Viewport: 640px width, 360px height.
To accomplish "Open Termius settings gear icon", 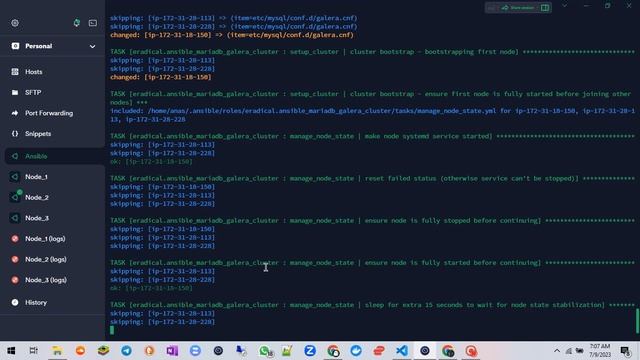I will coord(15,23).
